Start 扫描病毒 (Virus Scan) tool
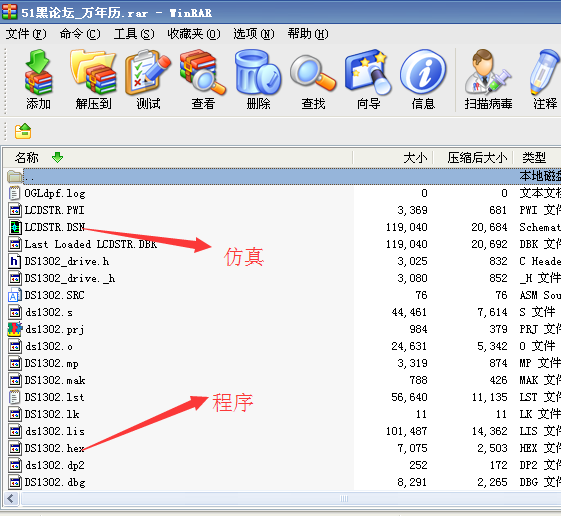Image resolution: width=561 pixels, height=516 pixels. (488, 80)
